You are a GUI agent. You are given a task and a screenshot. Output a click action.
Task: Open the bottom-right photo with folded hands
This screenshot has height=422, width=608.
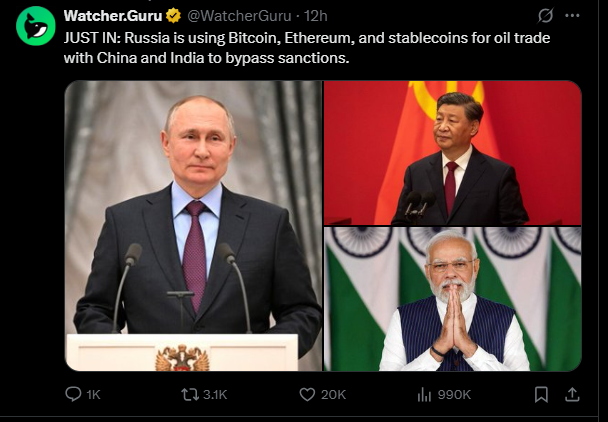click(x=452, y=299)
